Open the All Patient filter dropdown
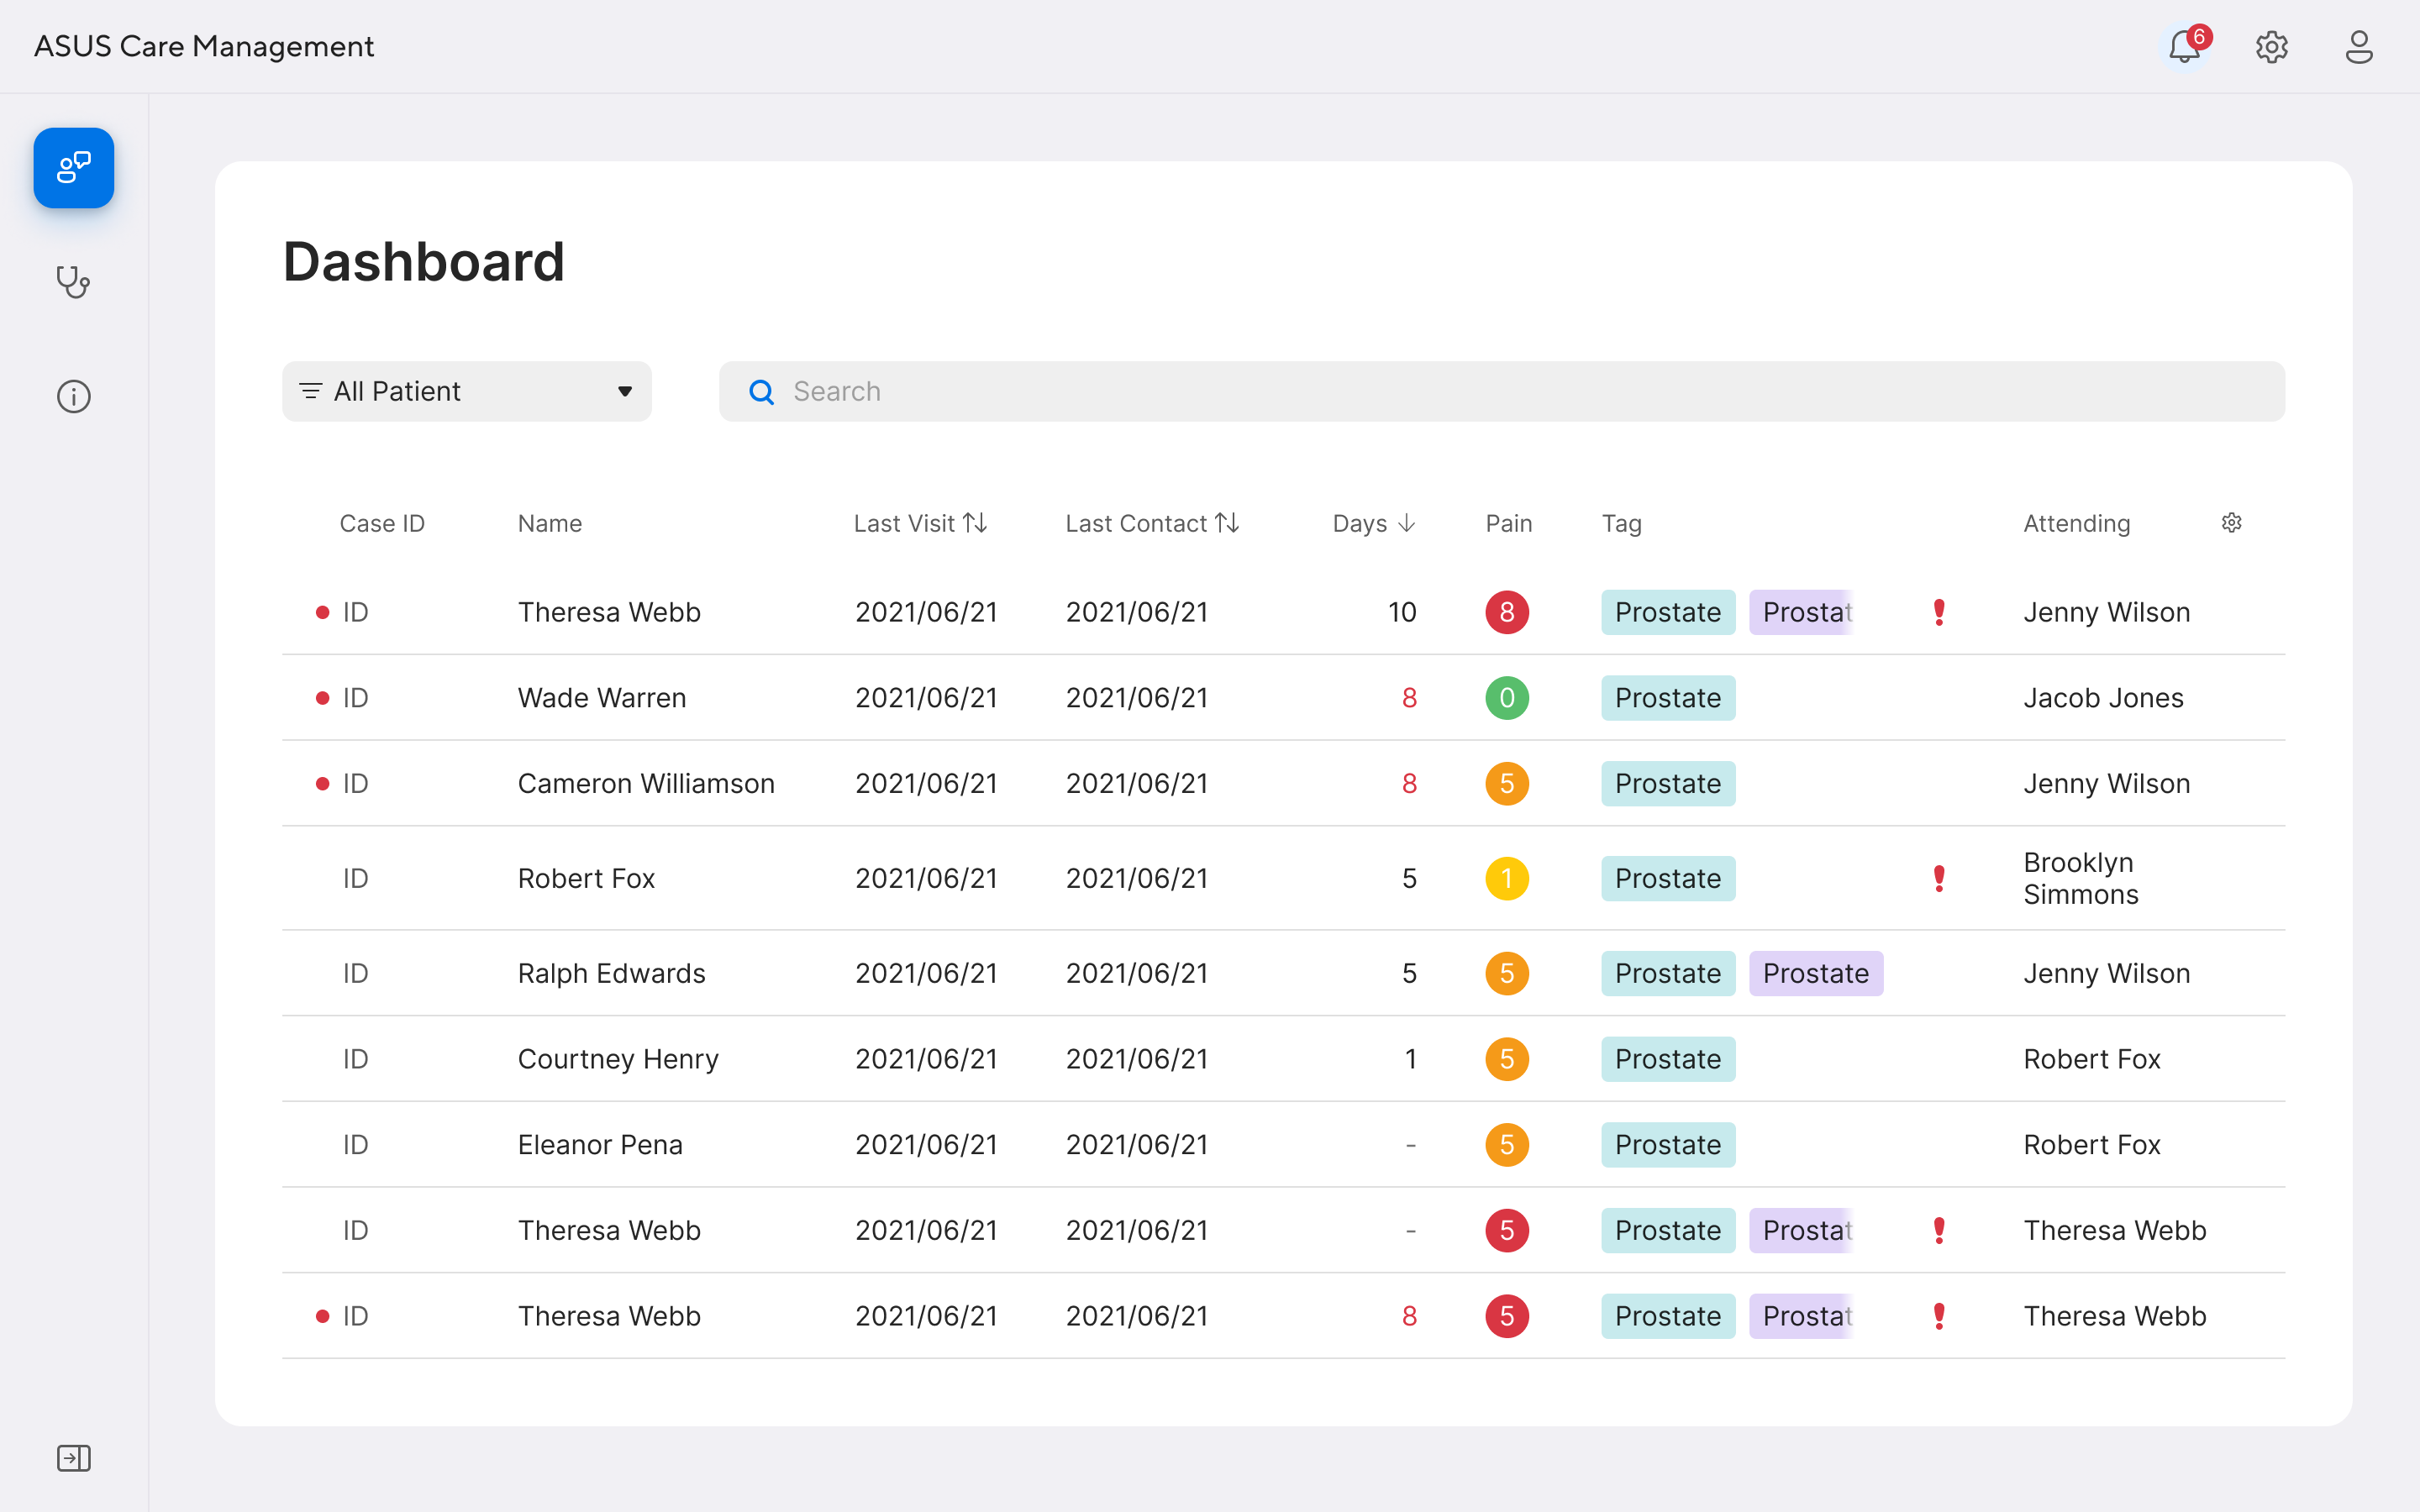This screenshot has width=2420, height=1512. click(x=466, y=391)
